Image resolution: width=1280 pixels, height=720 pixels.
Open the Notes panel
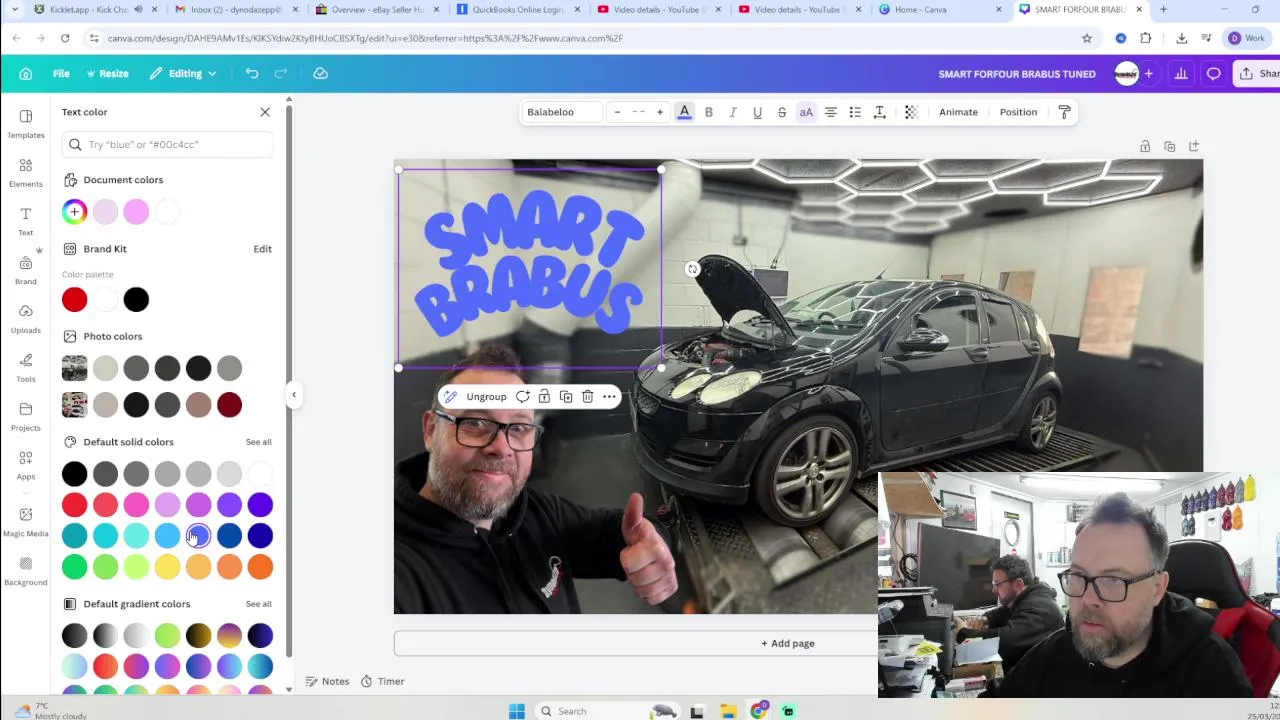click(327, 681)
